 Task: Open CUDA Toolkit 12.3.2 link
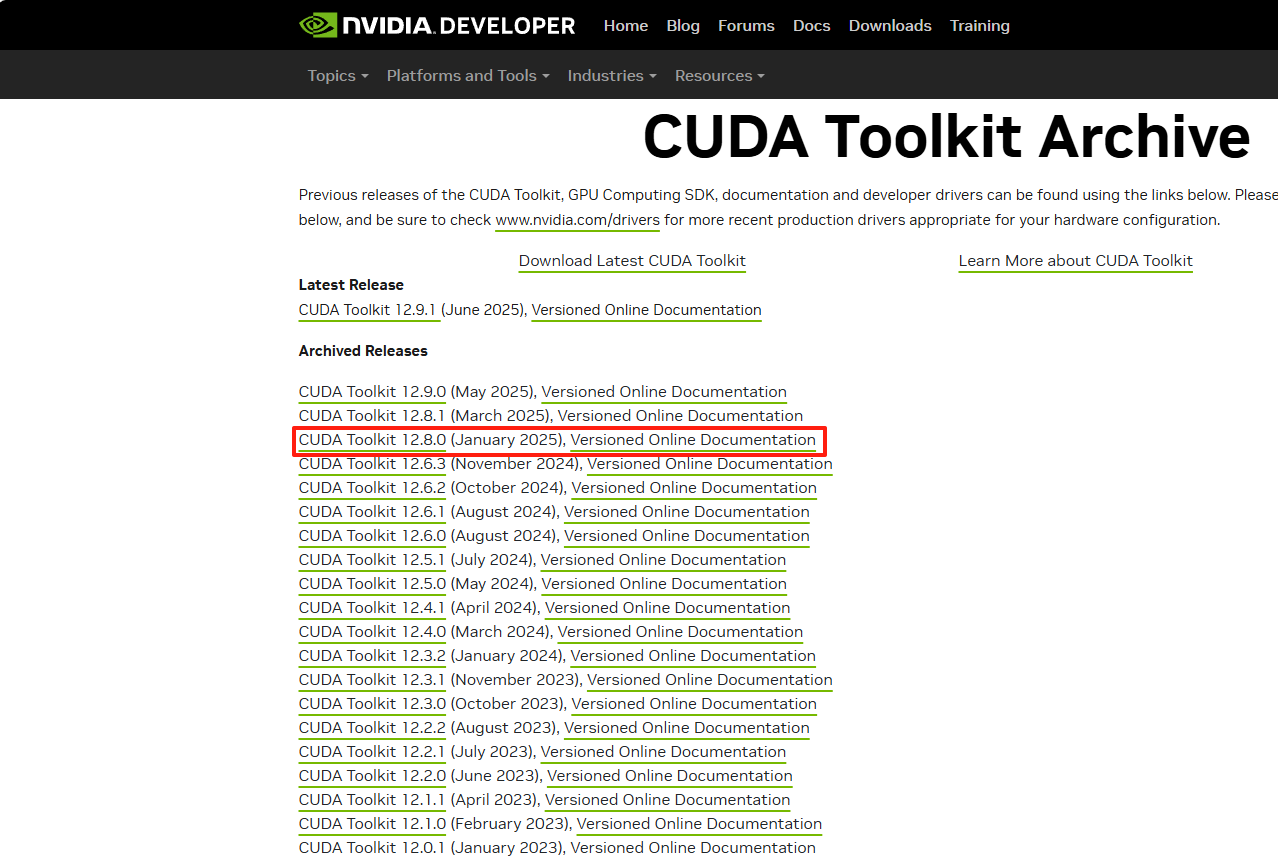372,656
